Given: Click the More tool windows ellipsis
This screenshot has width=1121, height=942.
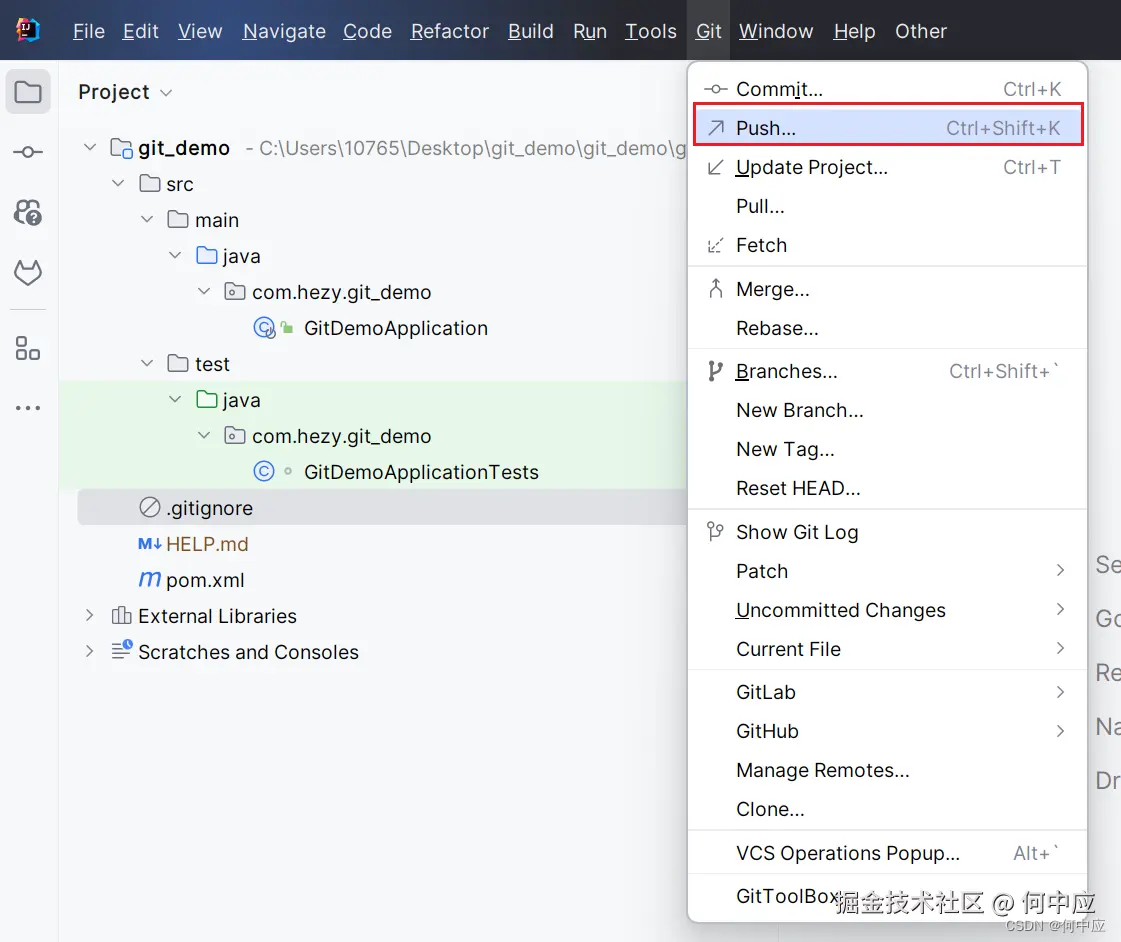Looking at the screenshot, I should pyautogui.click(x=28, y=408).
